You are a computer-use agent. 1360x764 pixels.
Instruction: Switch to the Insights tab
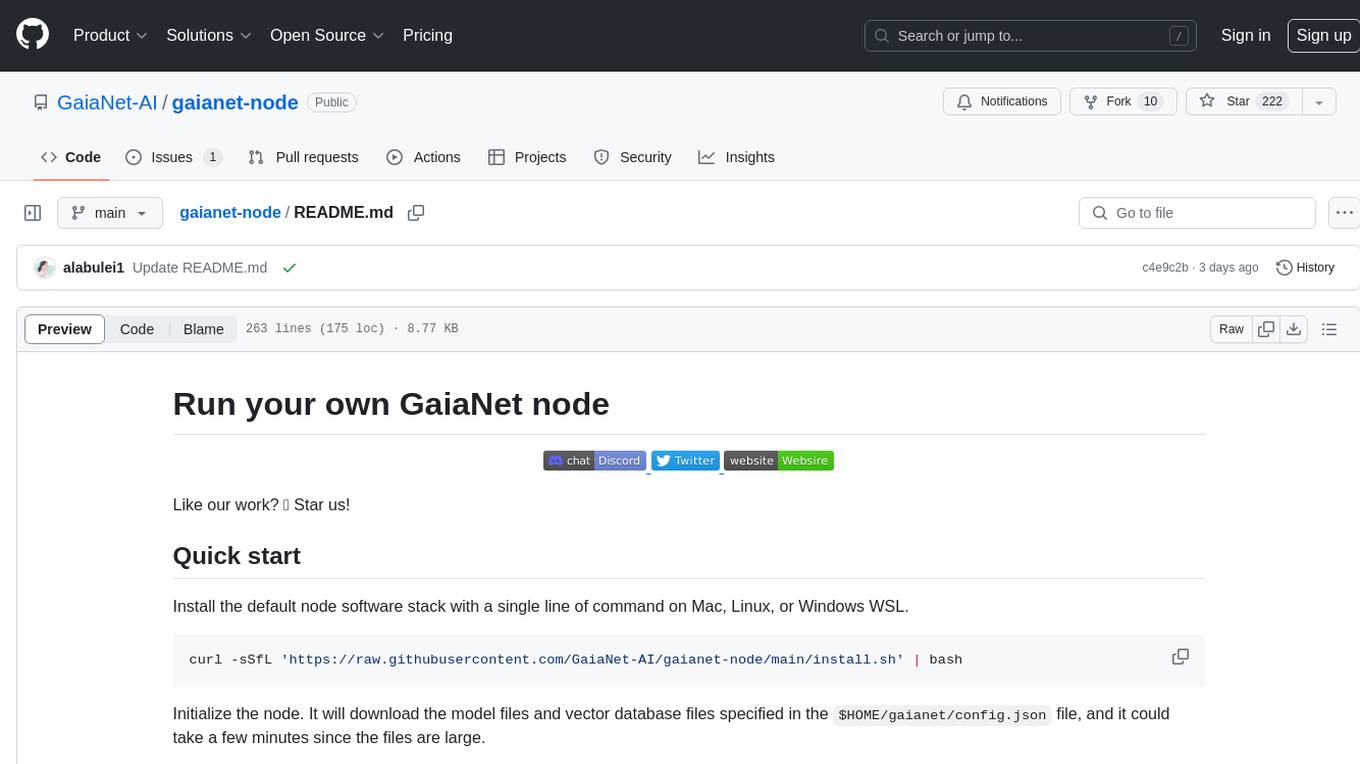736,157
